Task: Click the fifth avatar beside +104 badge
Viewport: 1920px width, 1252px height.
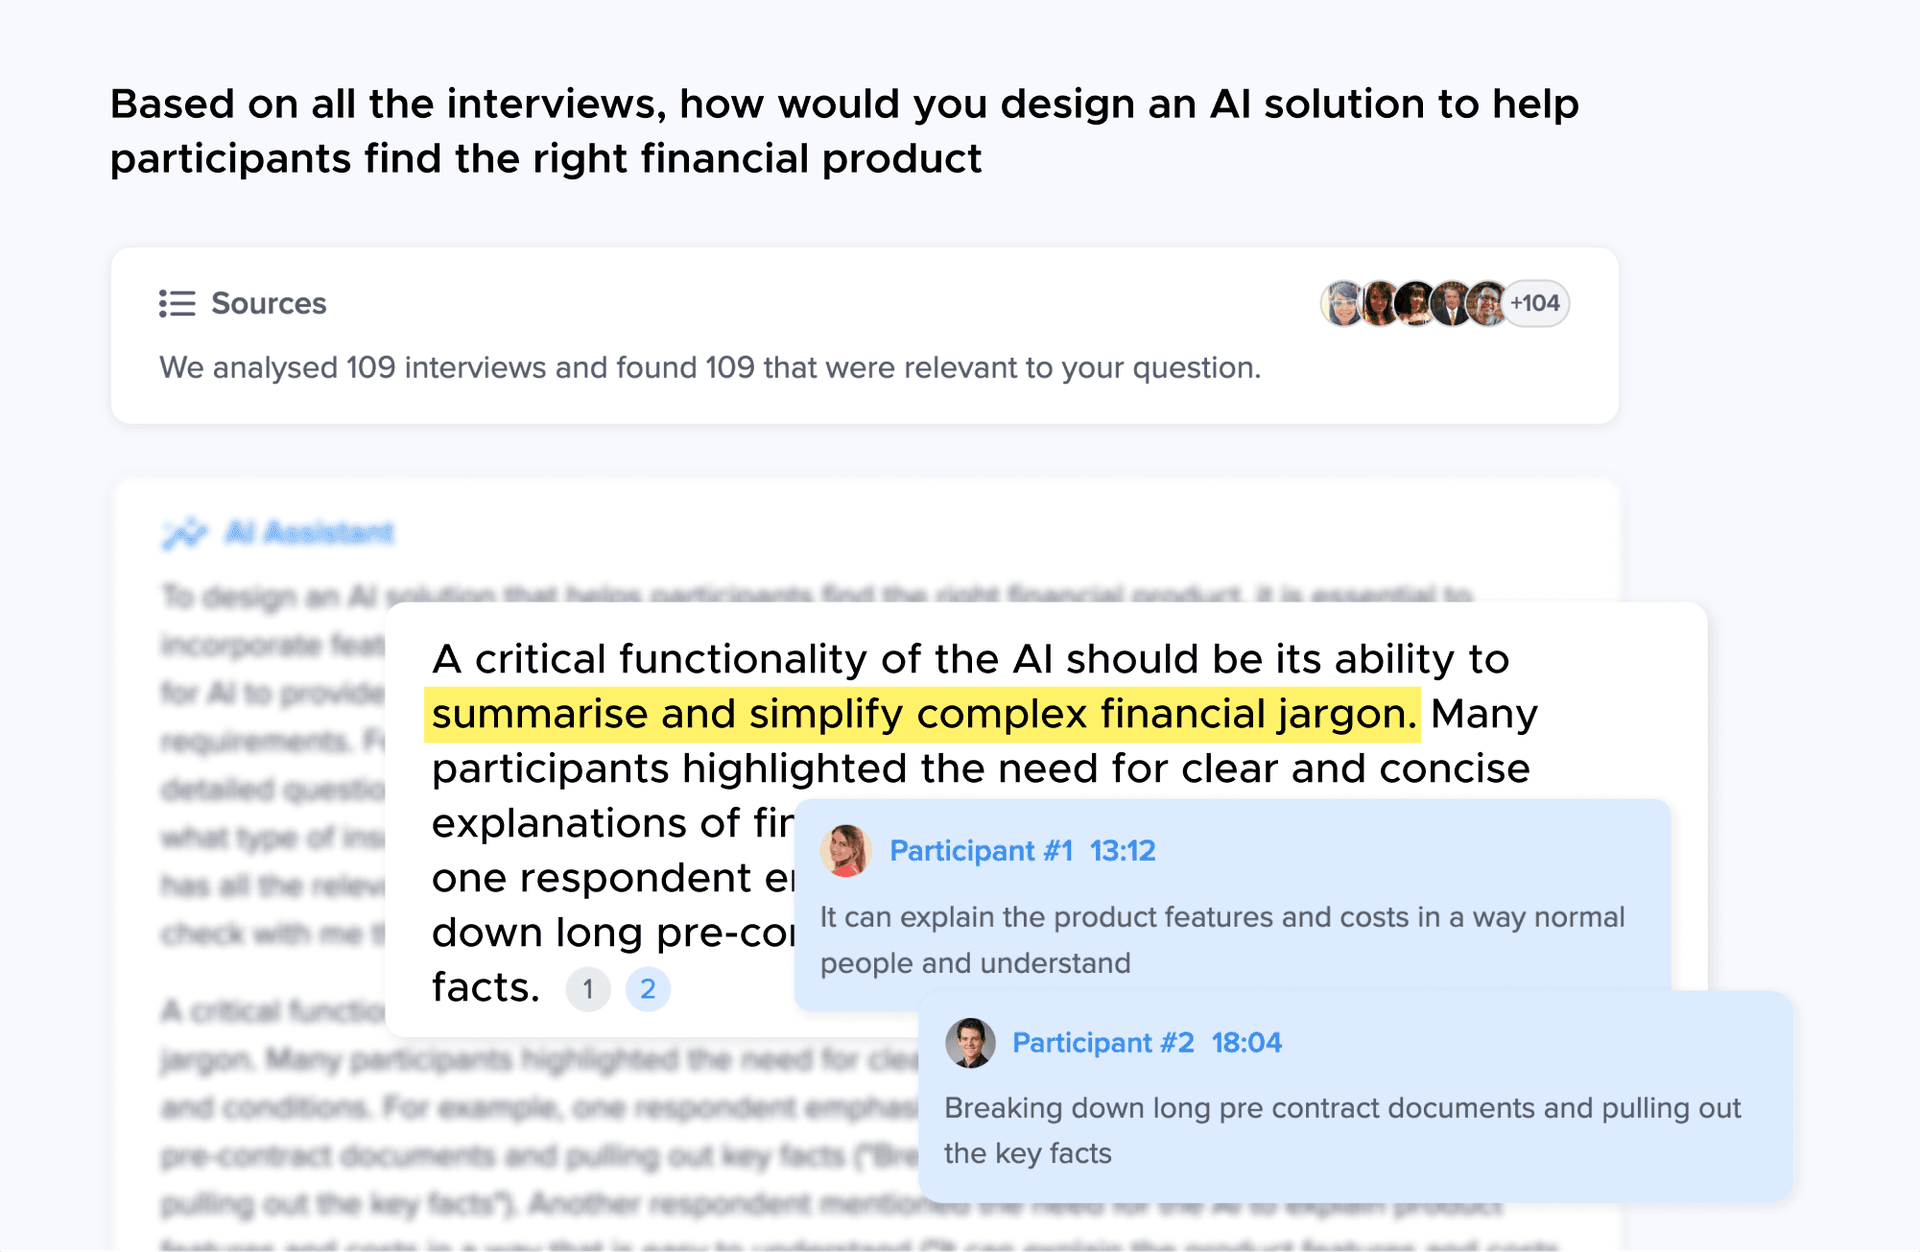Action: point(1487,303)
